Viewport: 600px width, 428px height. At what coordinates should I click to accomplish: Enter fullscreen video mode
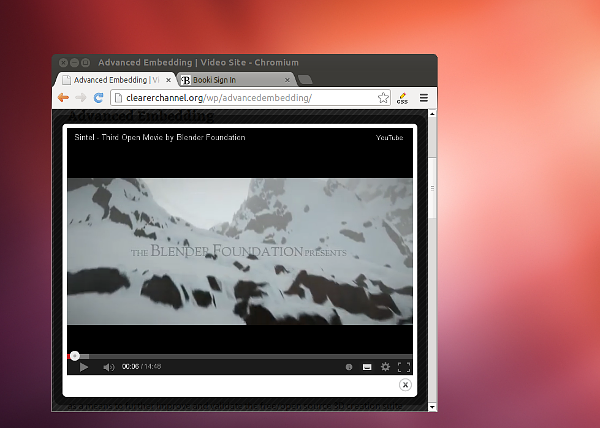point(404,367)
